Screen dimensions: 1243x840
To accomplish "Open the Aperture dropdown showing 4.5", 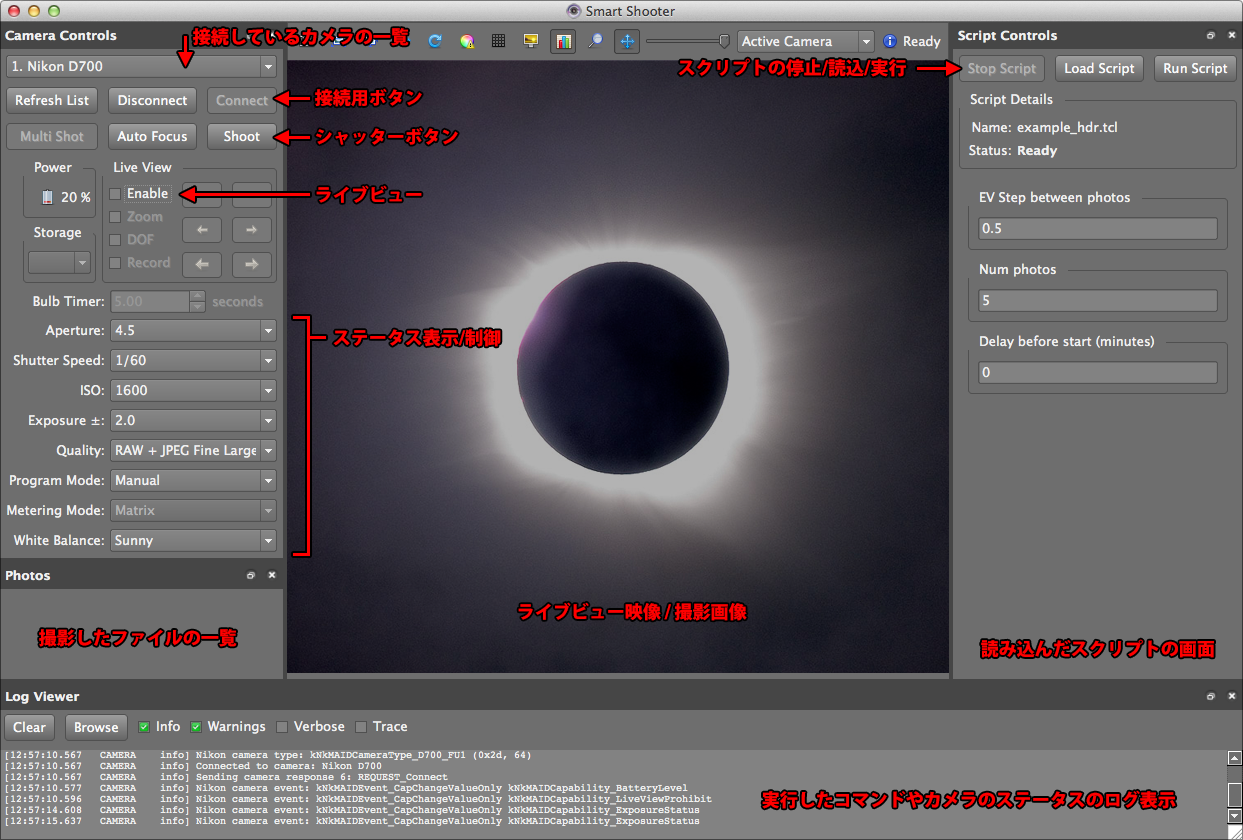I will tap(194, 330).
